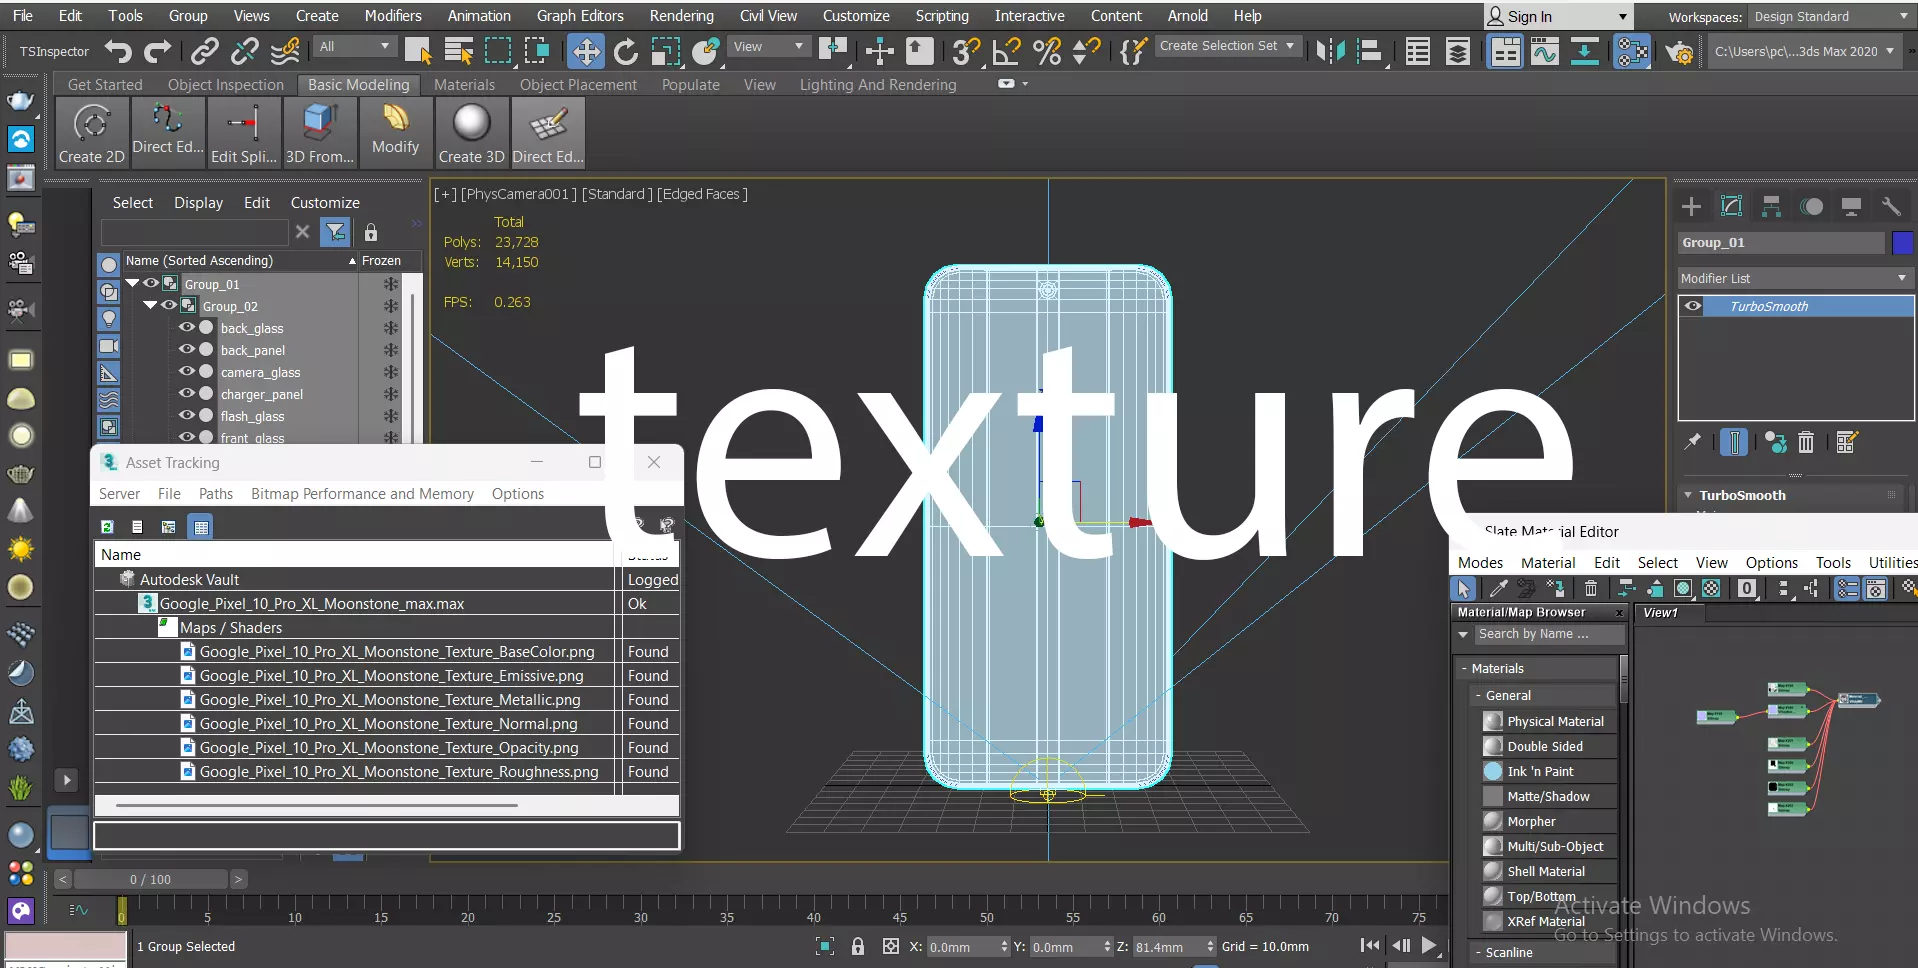The width and height of the screenshot is (1918, 968).
Task: Toggle the Selection Lock in status bar
Action: (858, 946)
